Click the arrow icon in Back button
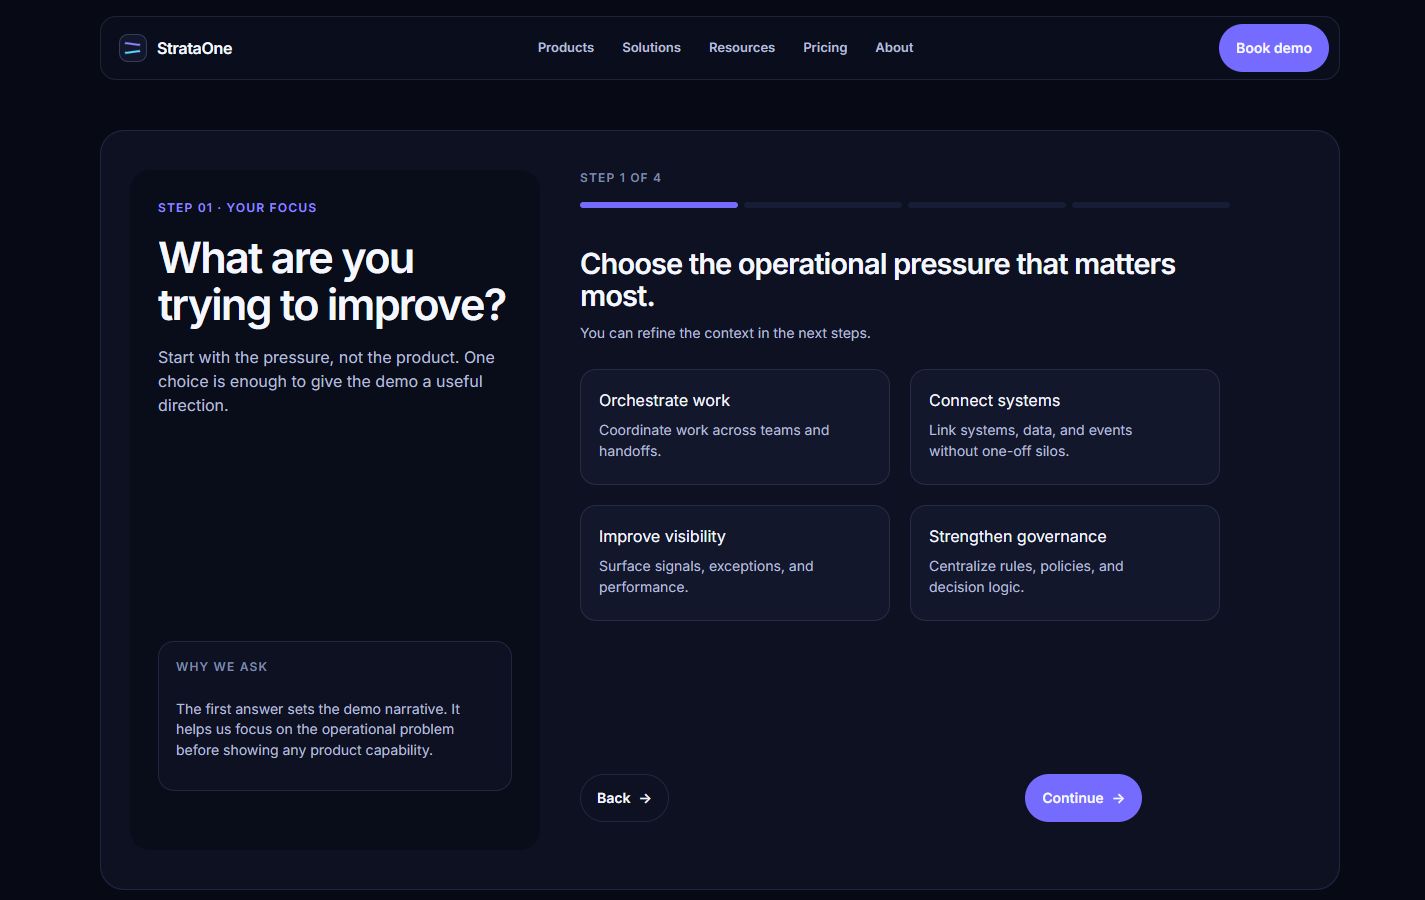 [645, 798]
